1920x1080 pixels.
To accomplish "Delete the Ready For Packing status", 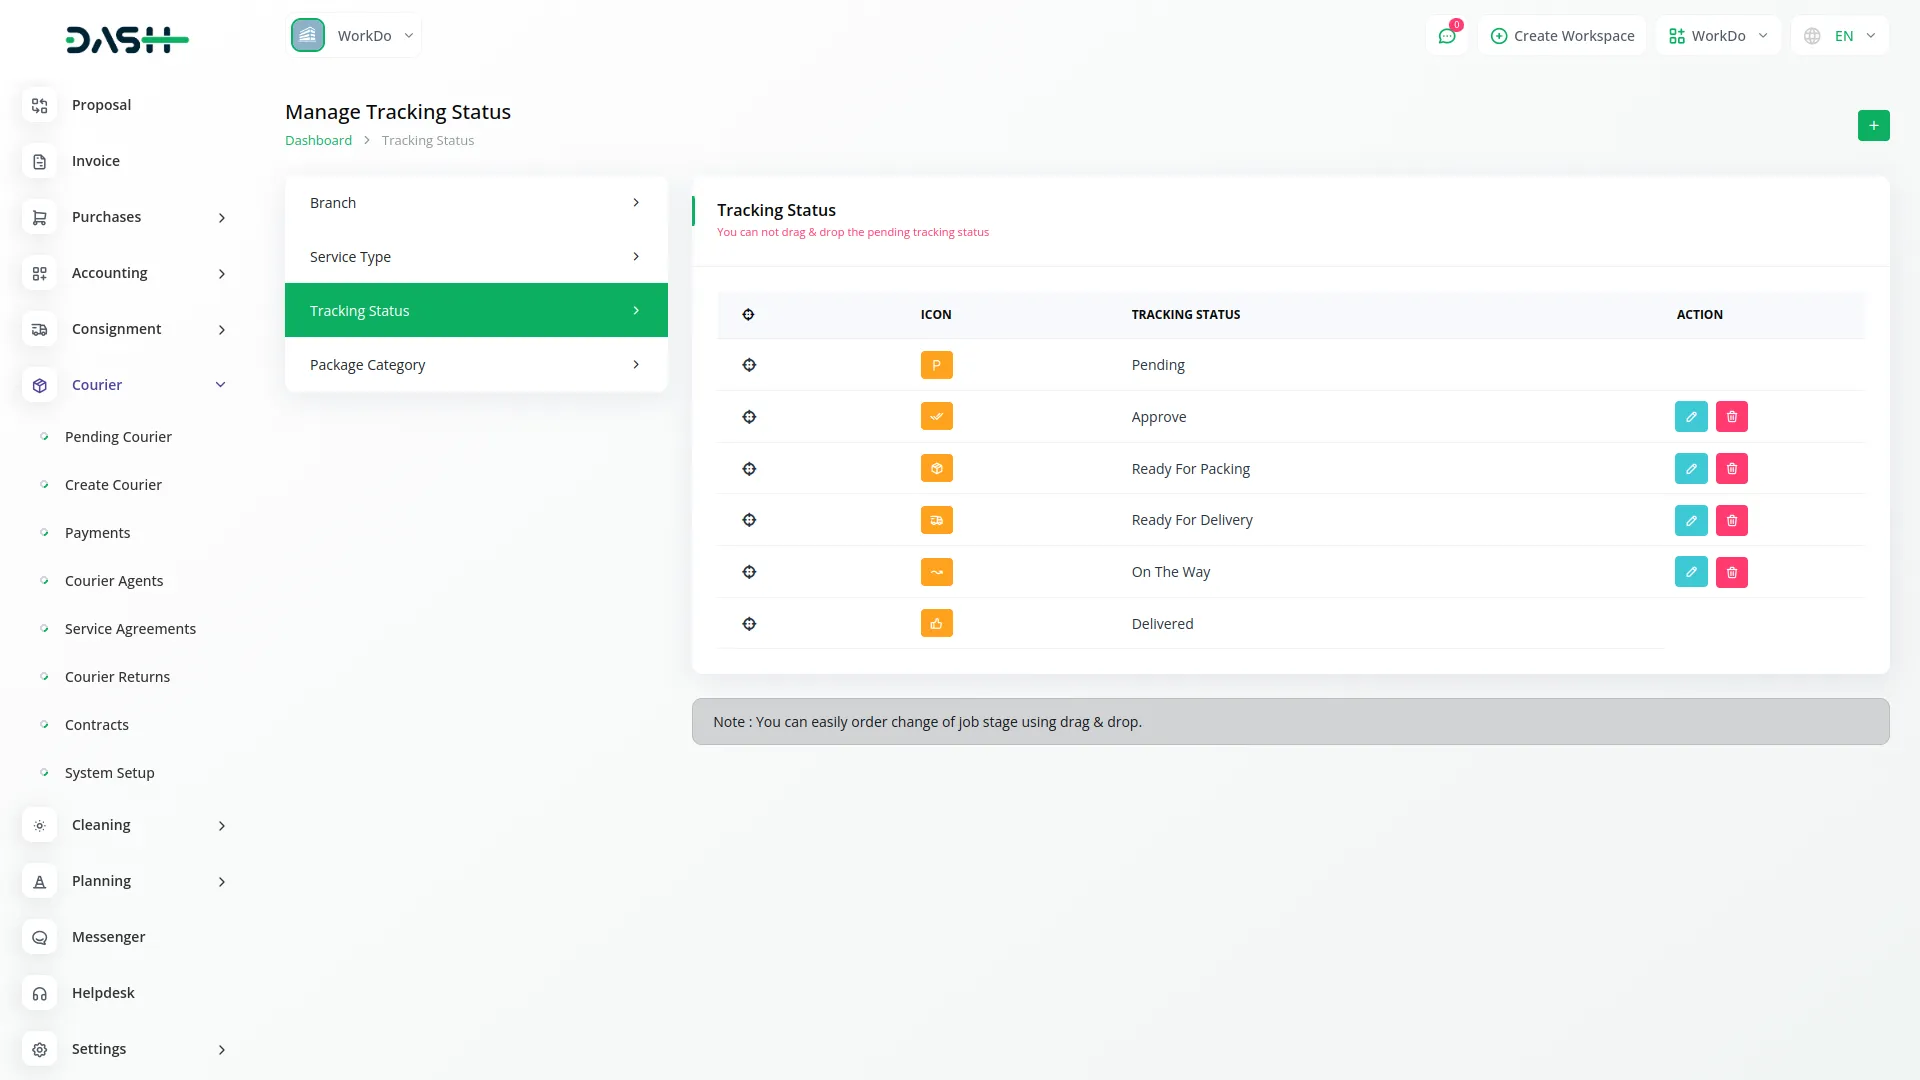I will point(1731,469).
